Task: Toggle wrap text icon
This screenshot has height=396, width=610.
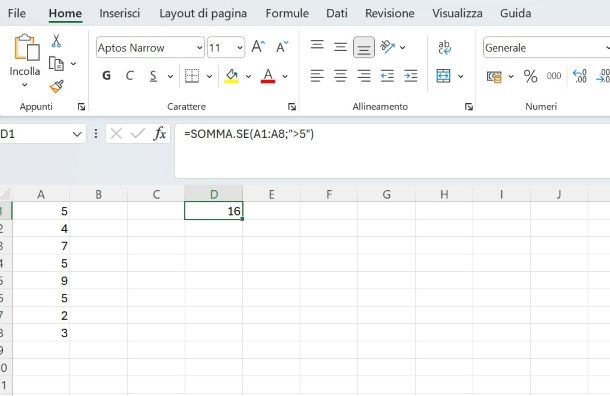Action: coord(444,47)
